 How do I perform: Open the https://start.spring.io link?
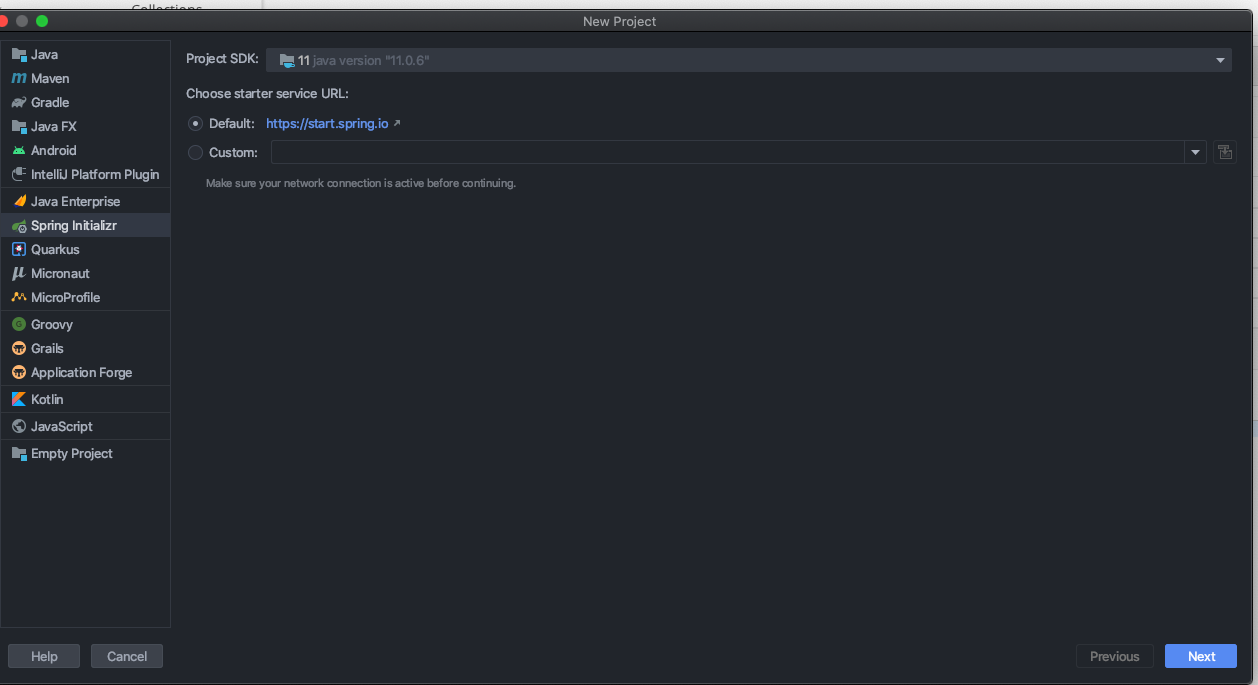coord(327,124)
